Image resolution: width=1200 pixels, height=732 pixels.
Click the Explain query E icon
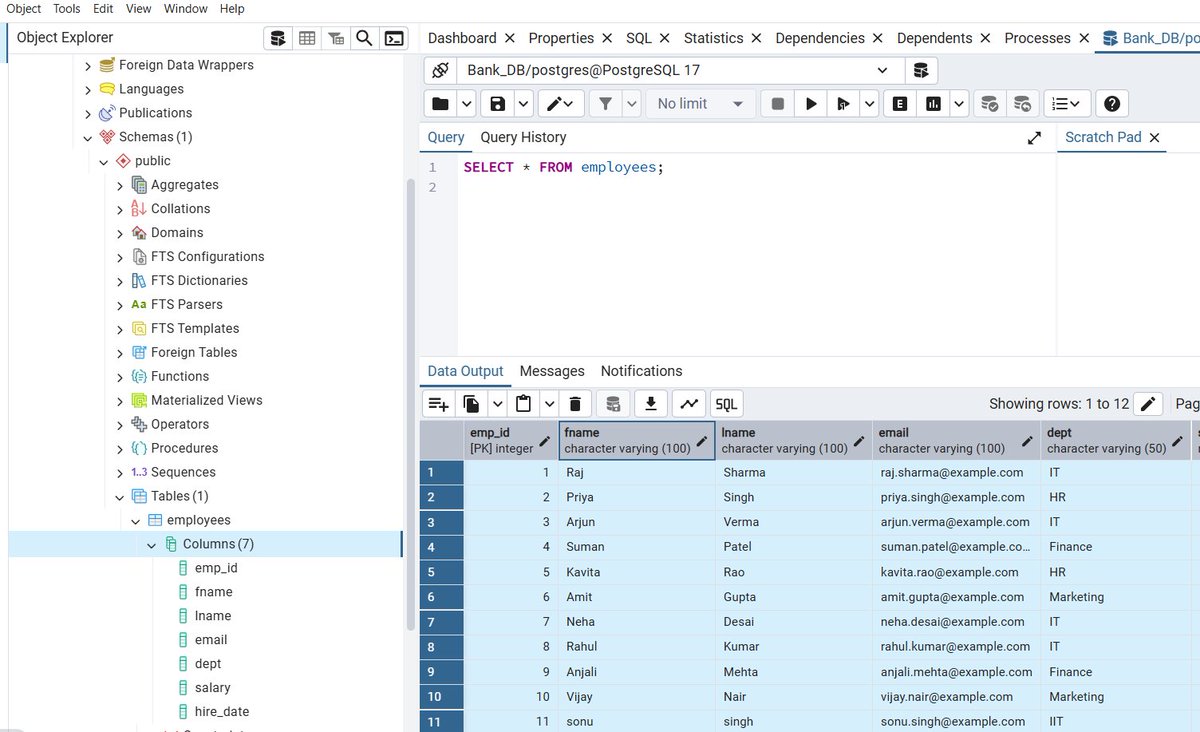900,103
